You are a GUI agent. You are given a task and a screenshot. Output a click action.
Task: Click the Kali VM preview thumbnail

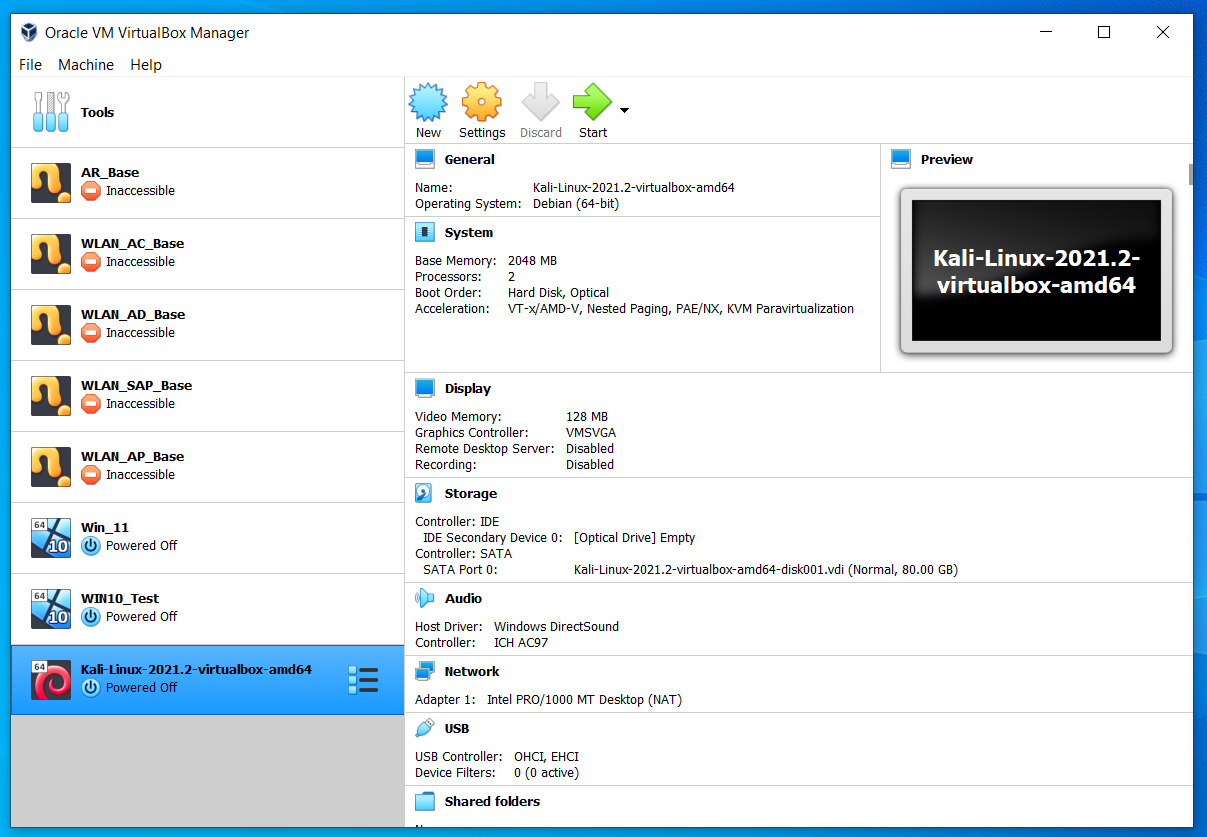point(1036,271)
